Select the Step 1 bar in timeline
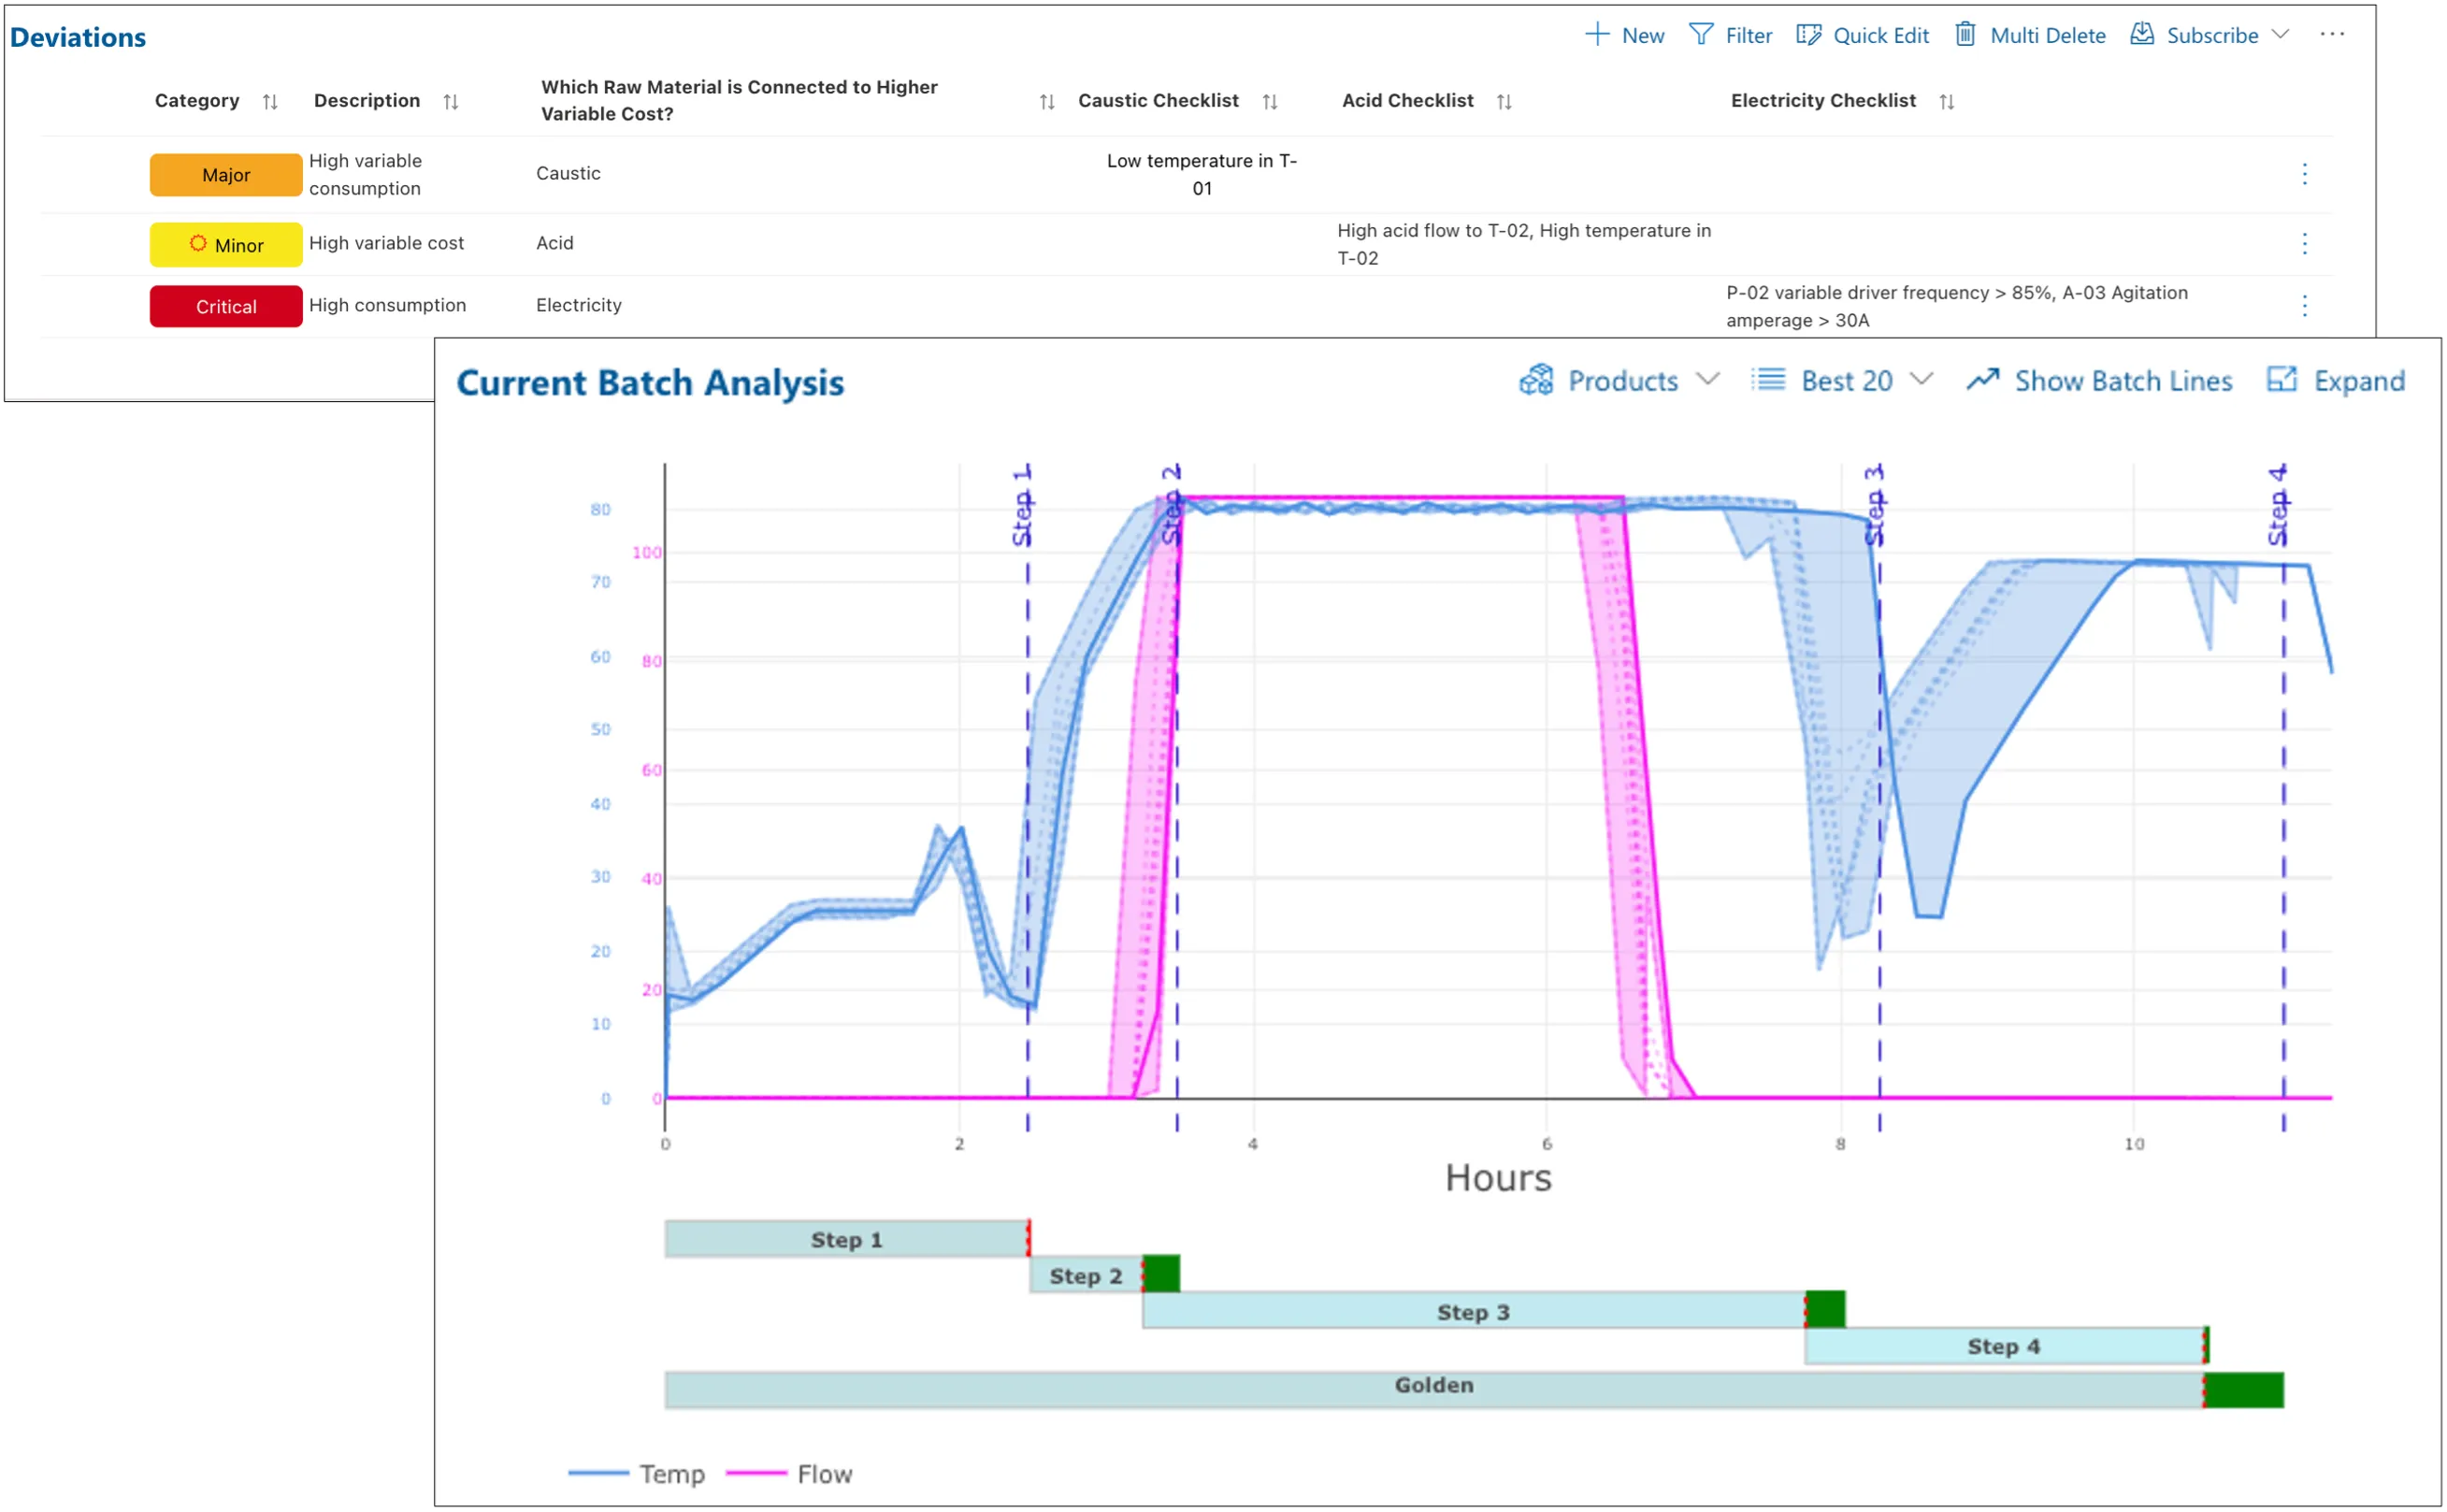The height and width of the screenshot is (1512, 2447). click(846, 1239)
